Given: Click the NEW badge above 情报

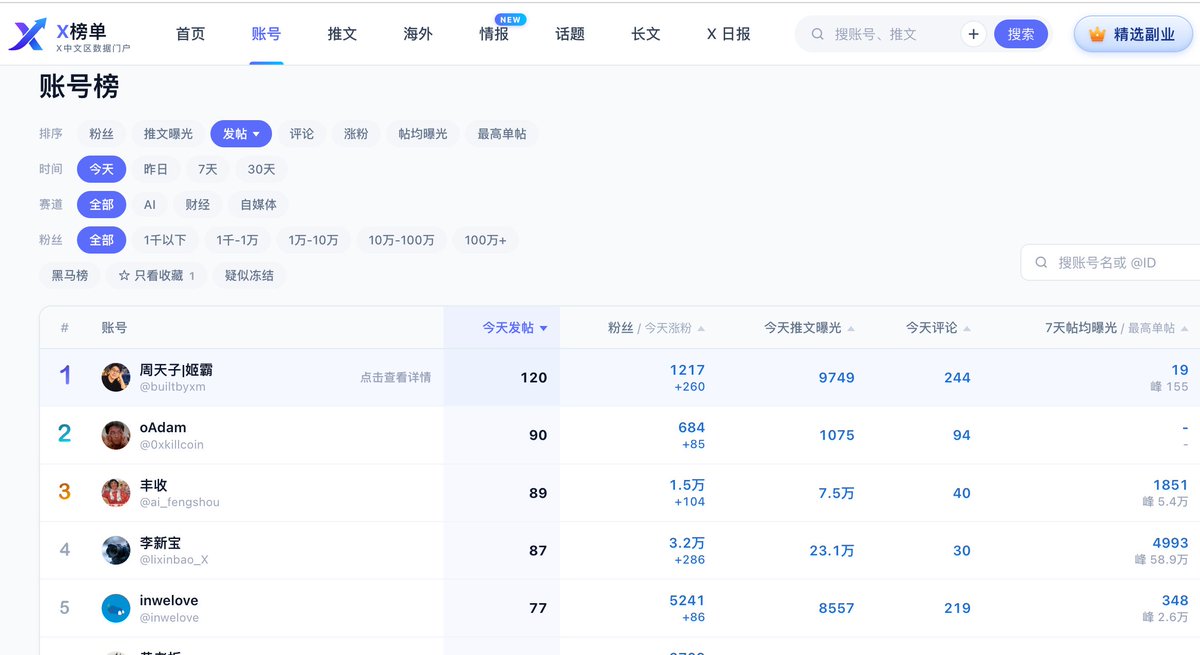Looking at the screenshot, I should (511, 19).
